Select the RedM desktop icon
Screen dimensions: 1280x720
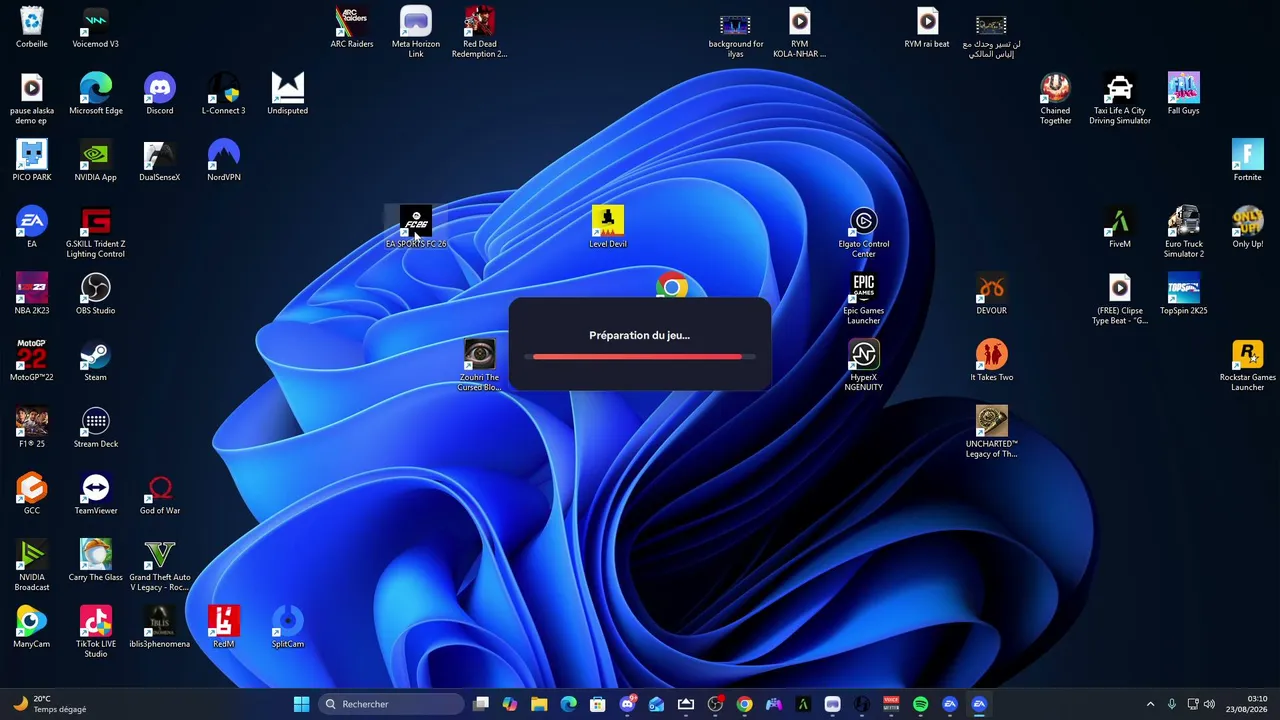click(x=224, y=628)
